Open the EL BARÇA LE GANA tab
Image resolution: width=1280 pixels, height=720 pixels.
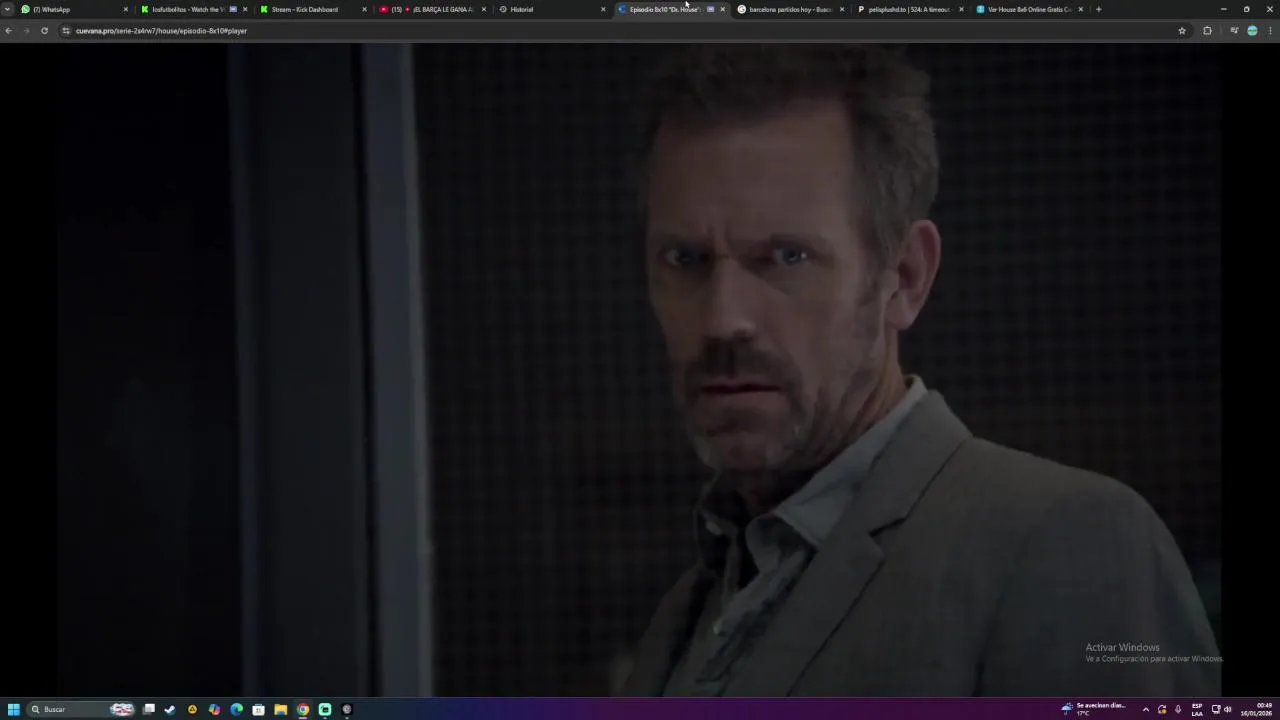pos(433,9)
